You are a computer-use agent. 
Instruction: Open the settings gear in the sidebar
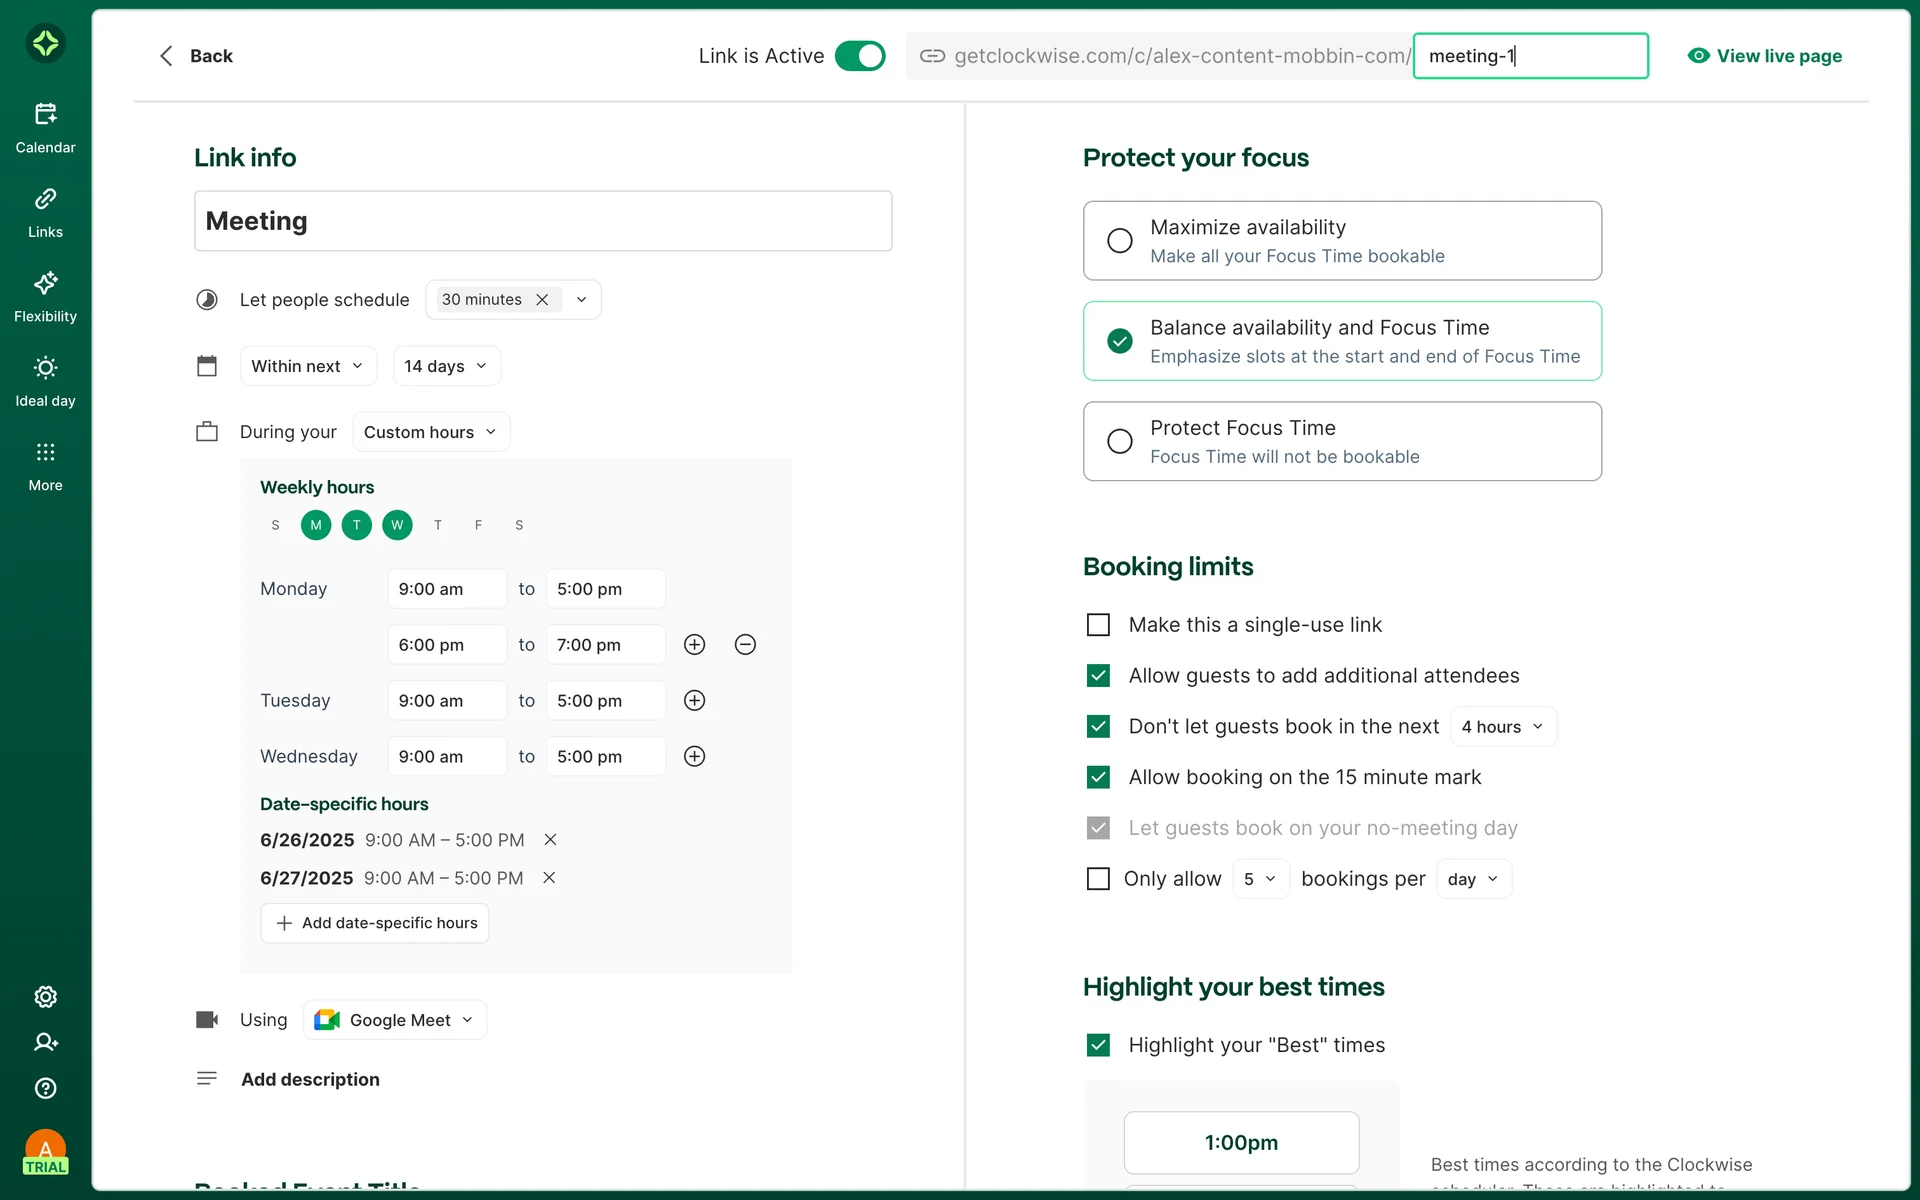[x=45, y=997]
